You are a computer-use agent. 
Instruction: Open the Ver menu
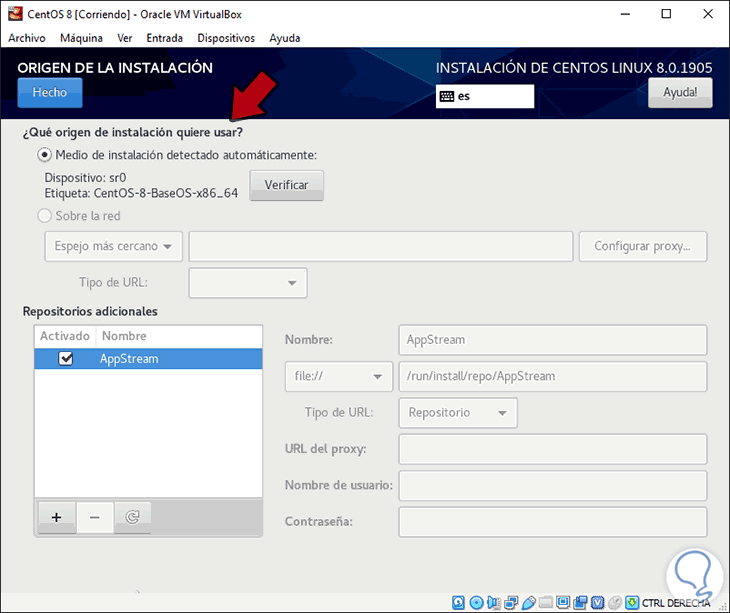coord(125,38)
